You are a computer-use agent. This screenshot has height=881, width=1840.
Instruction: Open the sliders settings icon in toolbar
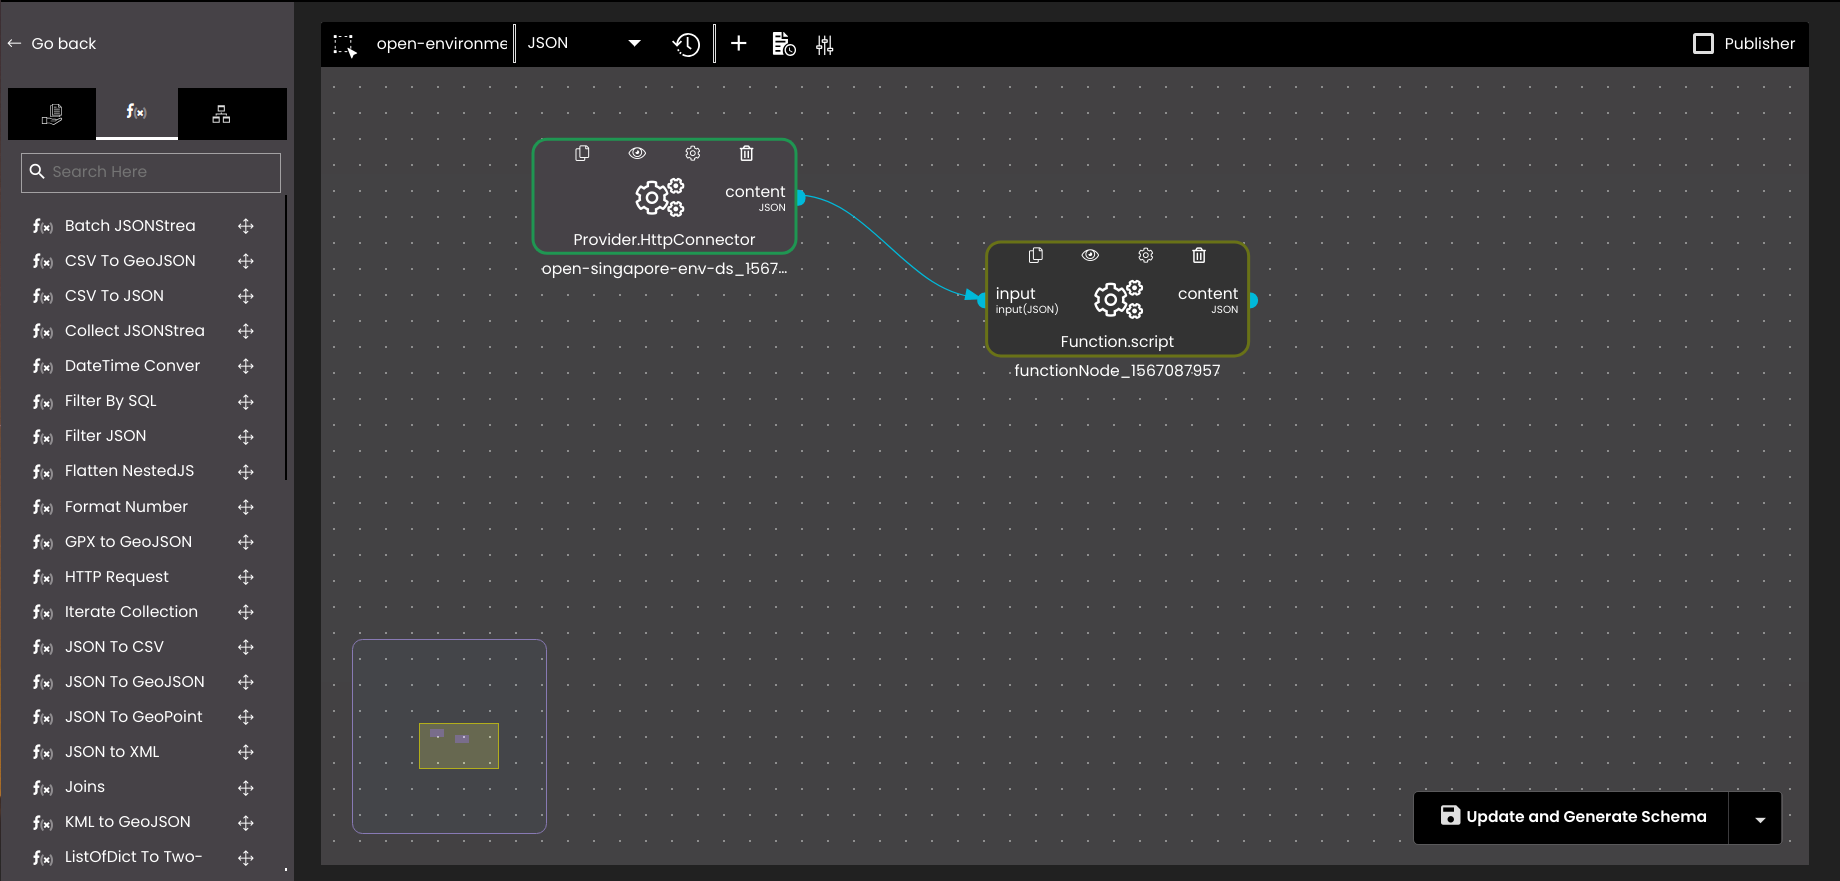825,45
